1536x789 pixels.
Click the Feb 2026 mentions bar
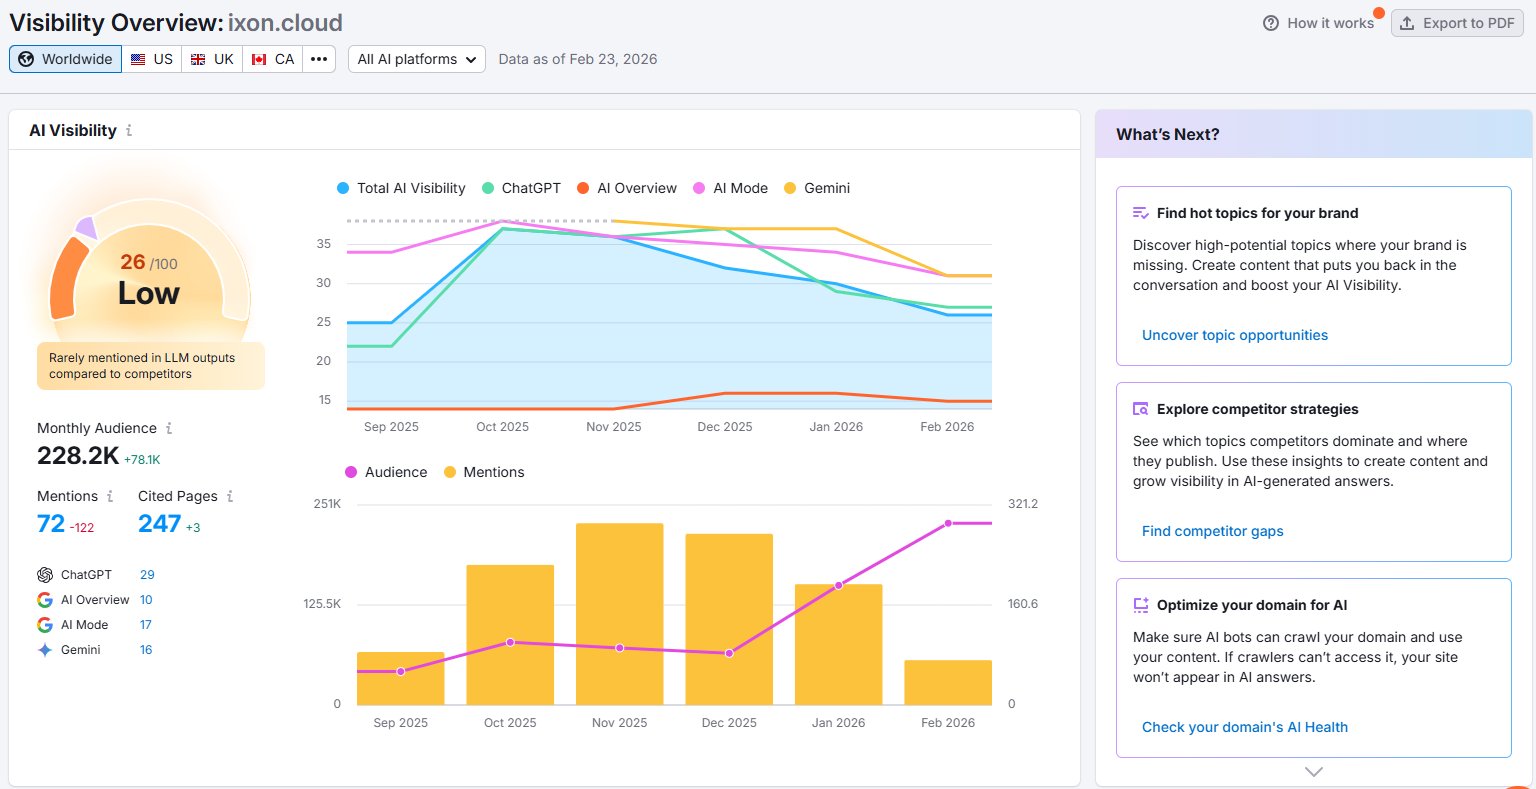coord(948,683)
